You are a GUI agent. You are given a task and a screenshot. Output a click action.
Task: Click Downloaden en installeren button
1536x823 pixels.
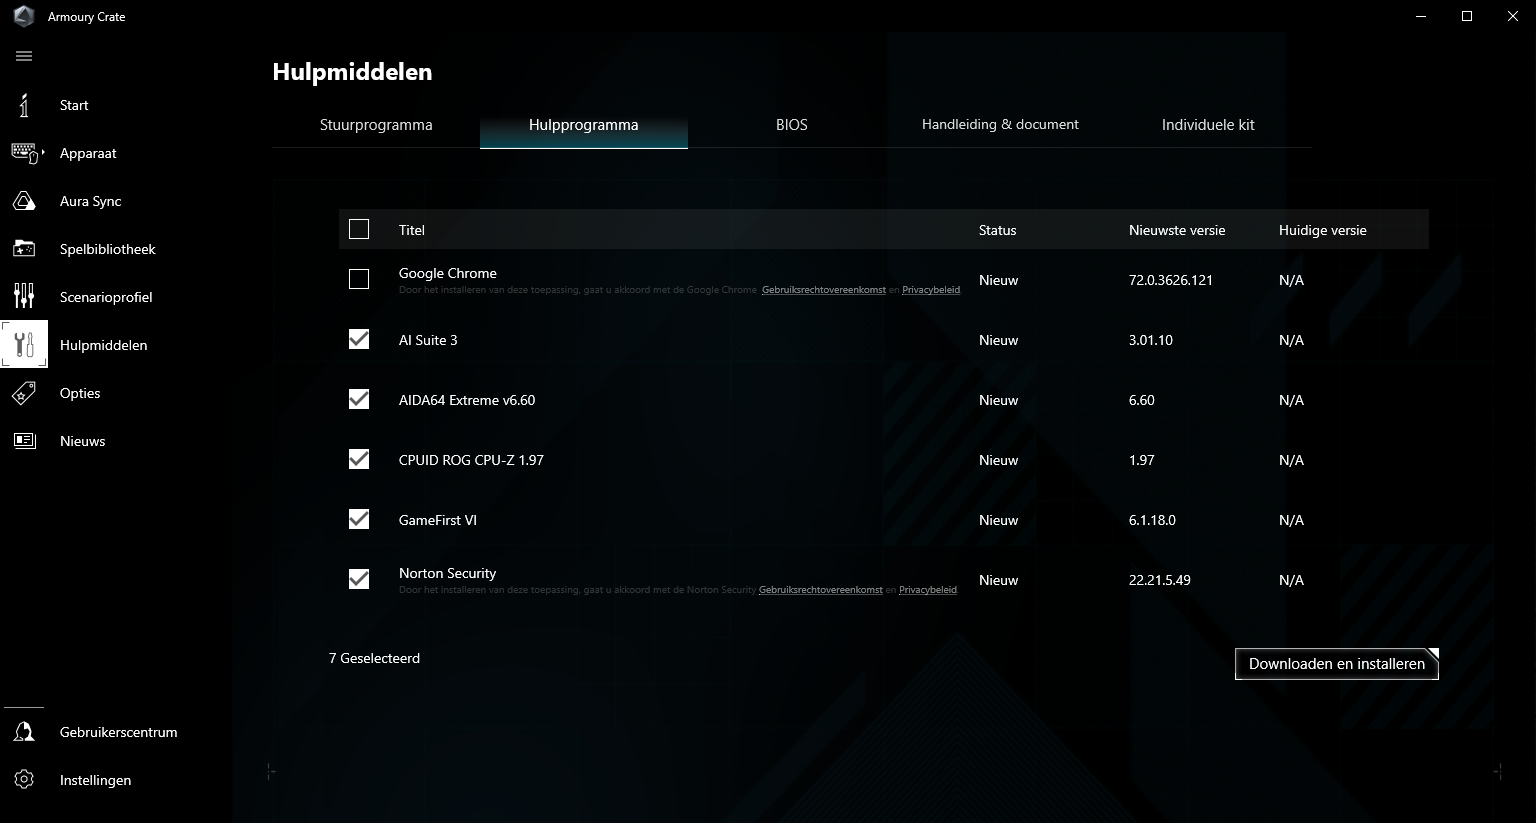click(x=1337, y=664)
